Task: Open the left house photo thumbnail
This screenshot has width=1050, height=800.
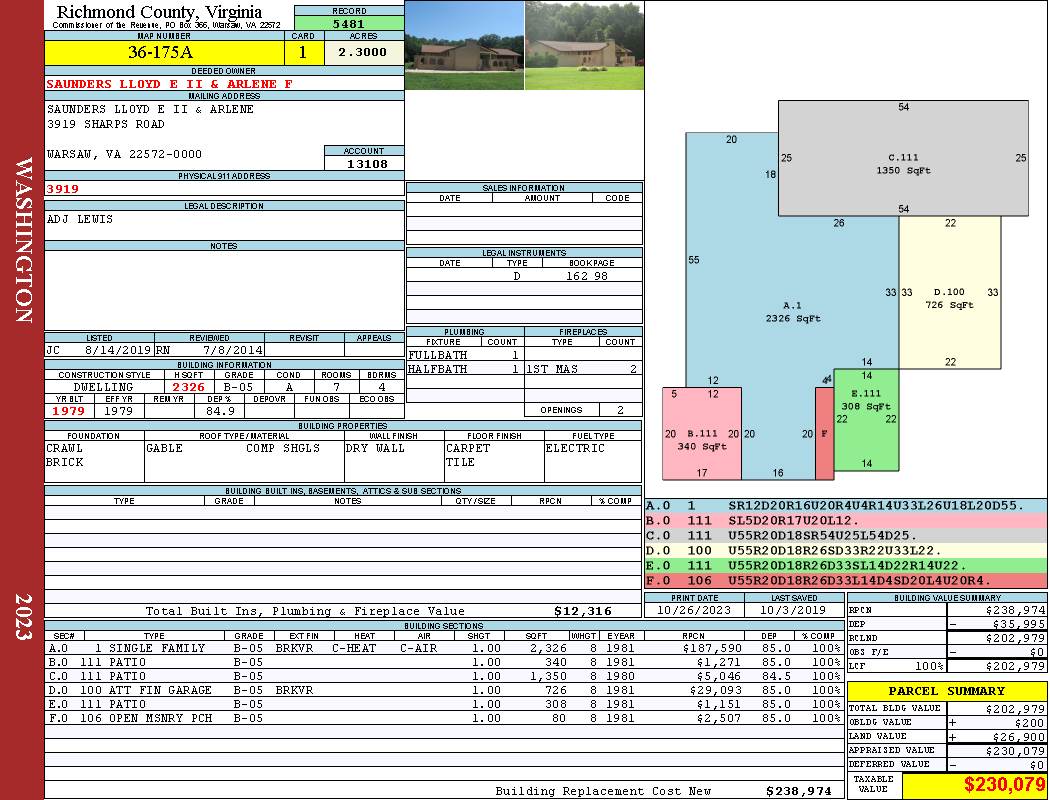Action: (464, 45)
